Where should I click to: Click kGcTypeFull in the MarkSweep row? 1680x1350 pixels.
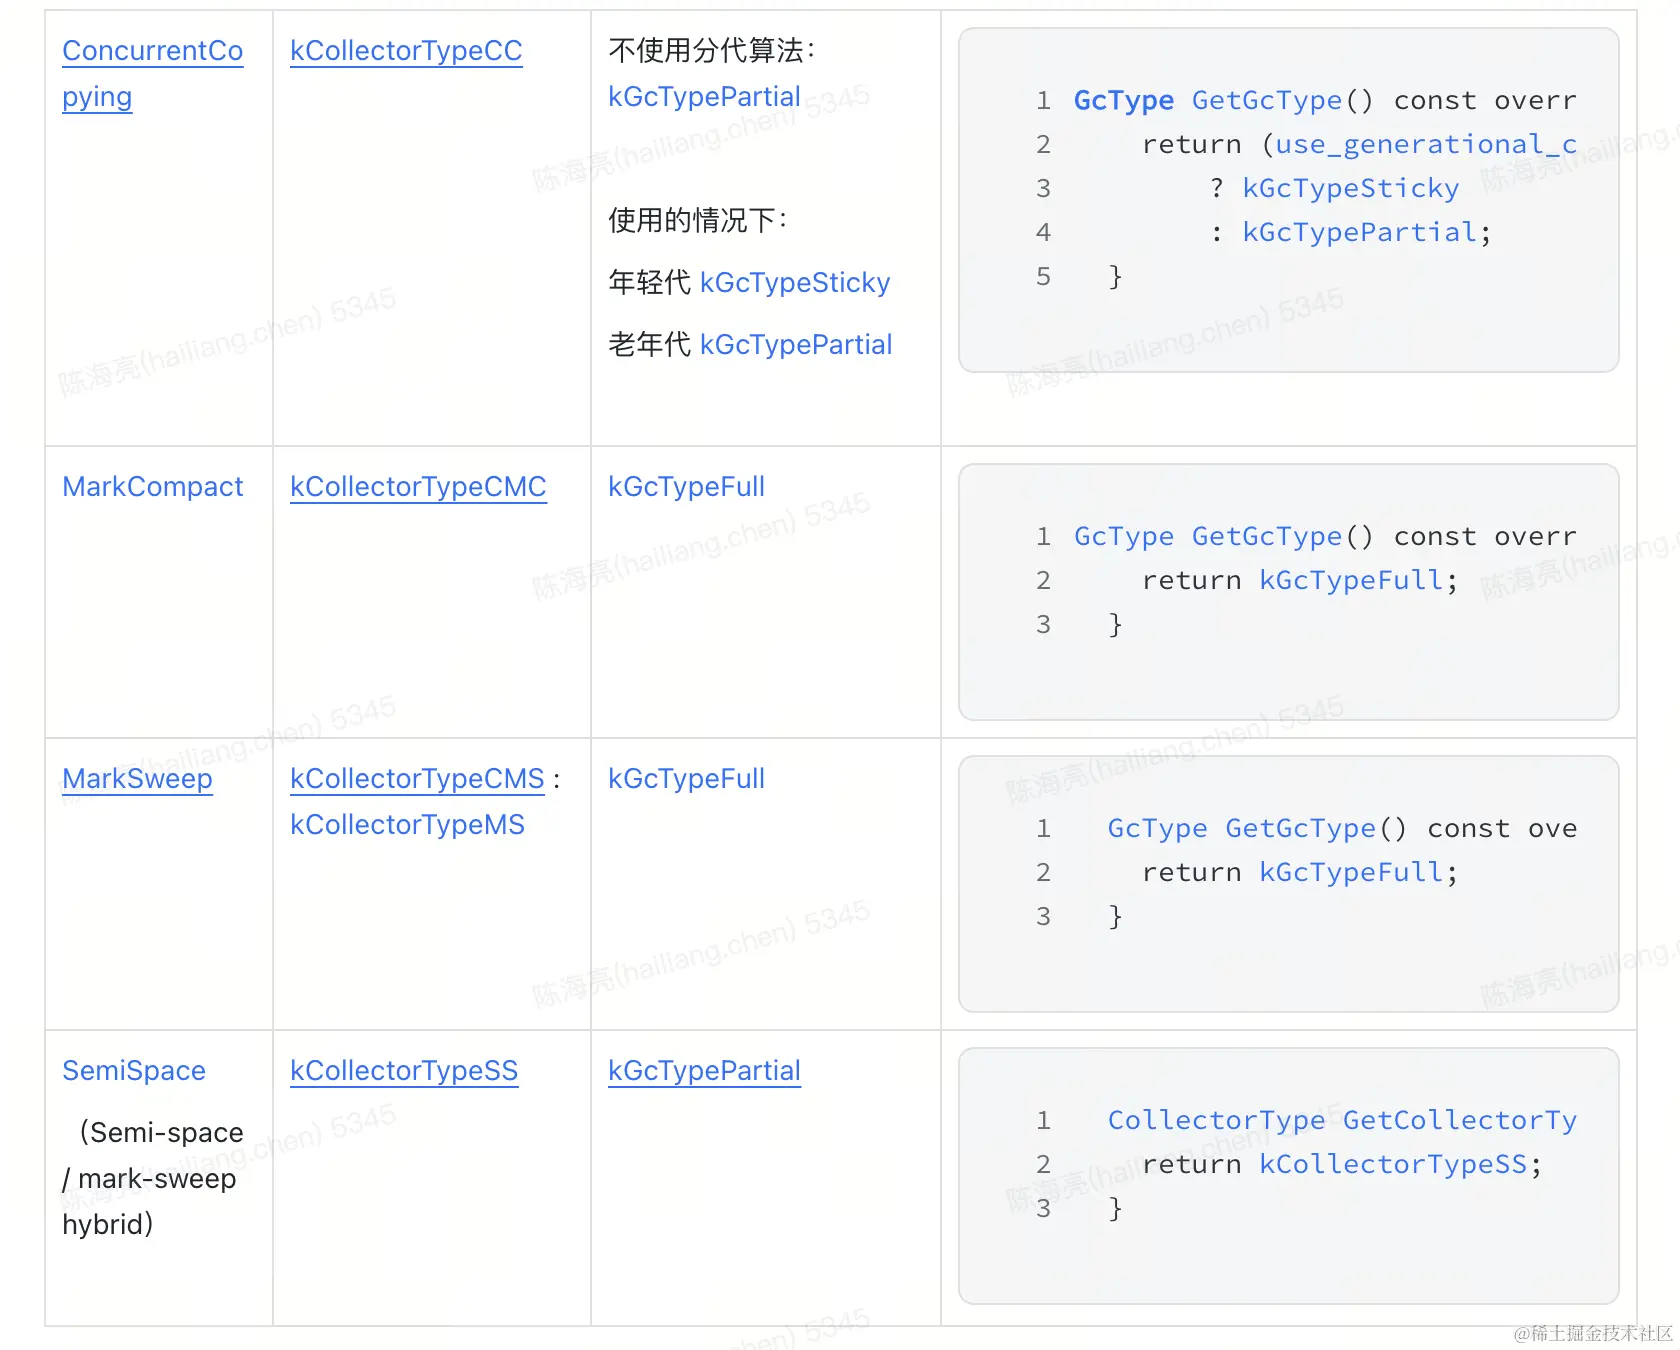(x=686, y=778)
